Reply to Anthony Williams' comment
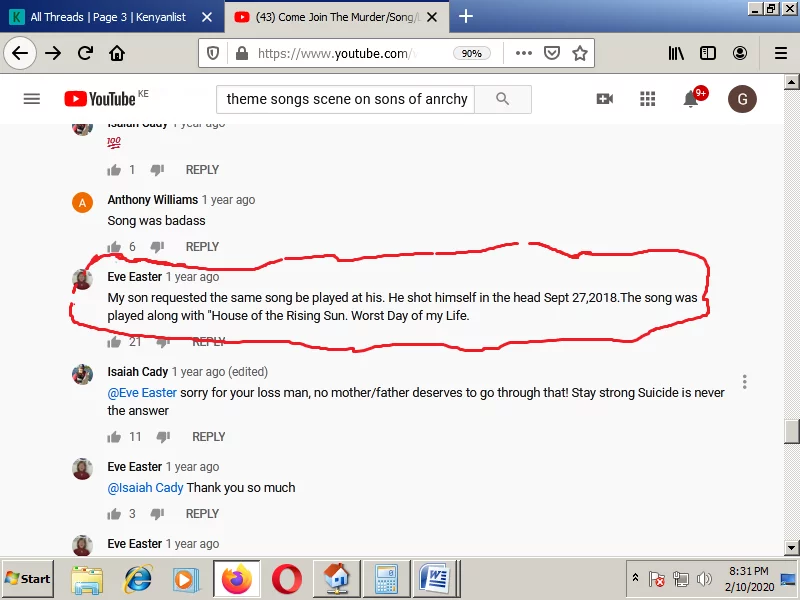 click(x=202, y=247)
